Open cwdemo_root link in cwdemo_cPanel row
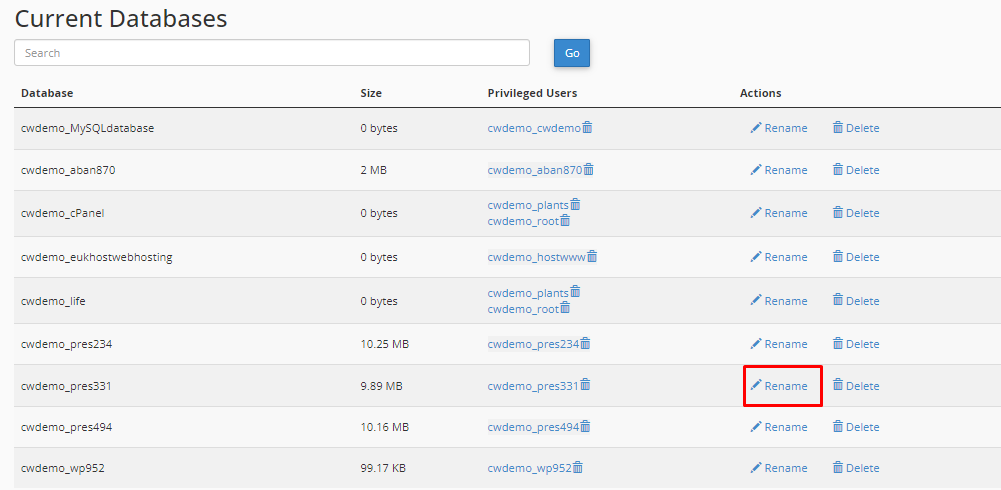This screenshot has height=490, width=1001. coord(523,221)
